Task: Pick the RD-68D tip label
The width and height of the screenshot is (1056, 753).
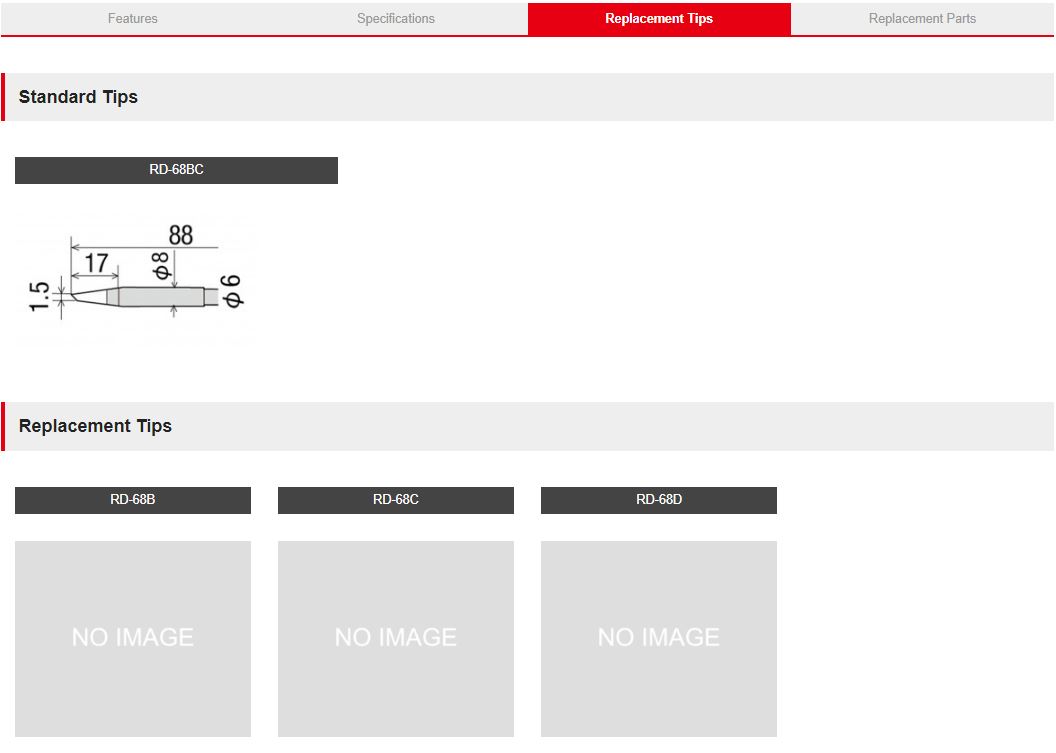Action: pyautogui.click(x=658, y=500)
